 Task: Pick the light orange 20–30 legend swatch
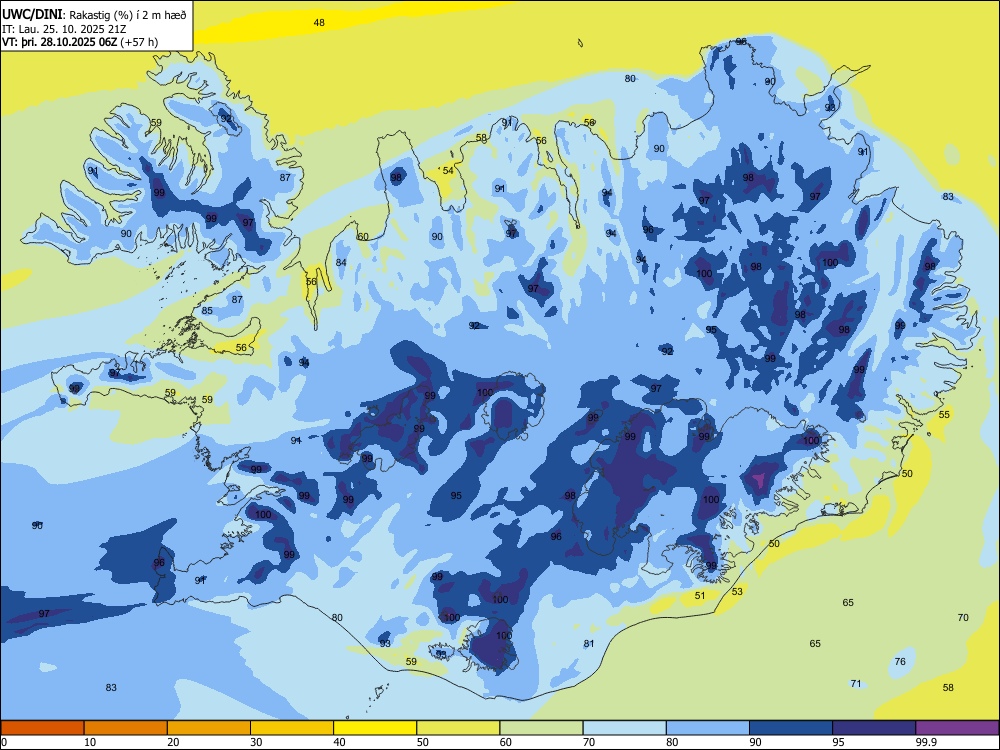tap(209, 728)
